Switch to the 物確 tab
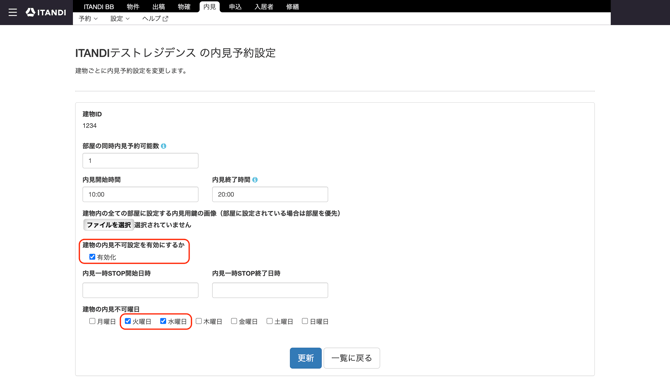 (184, 7)
